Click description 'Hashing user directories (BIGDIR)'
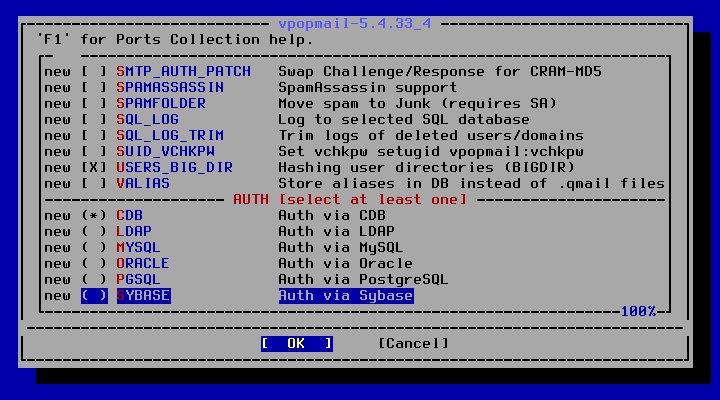Image resolution: width=720 pixels, height=400 pixels. pos(427,168)
